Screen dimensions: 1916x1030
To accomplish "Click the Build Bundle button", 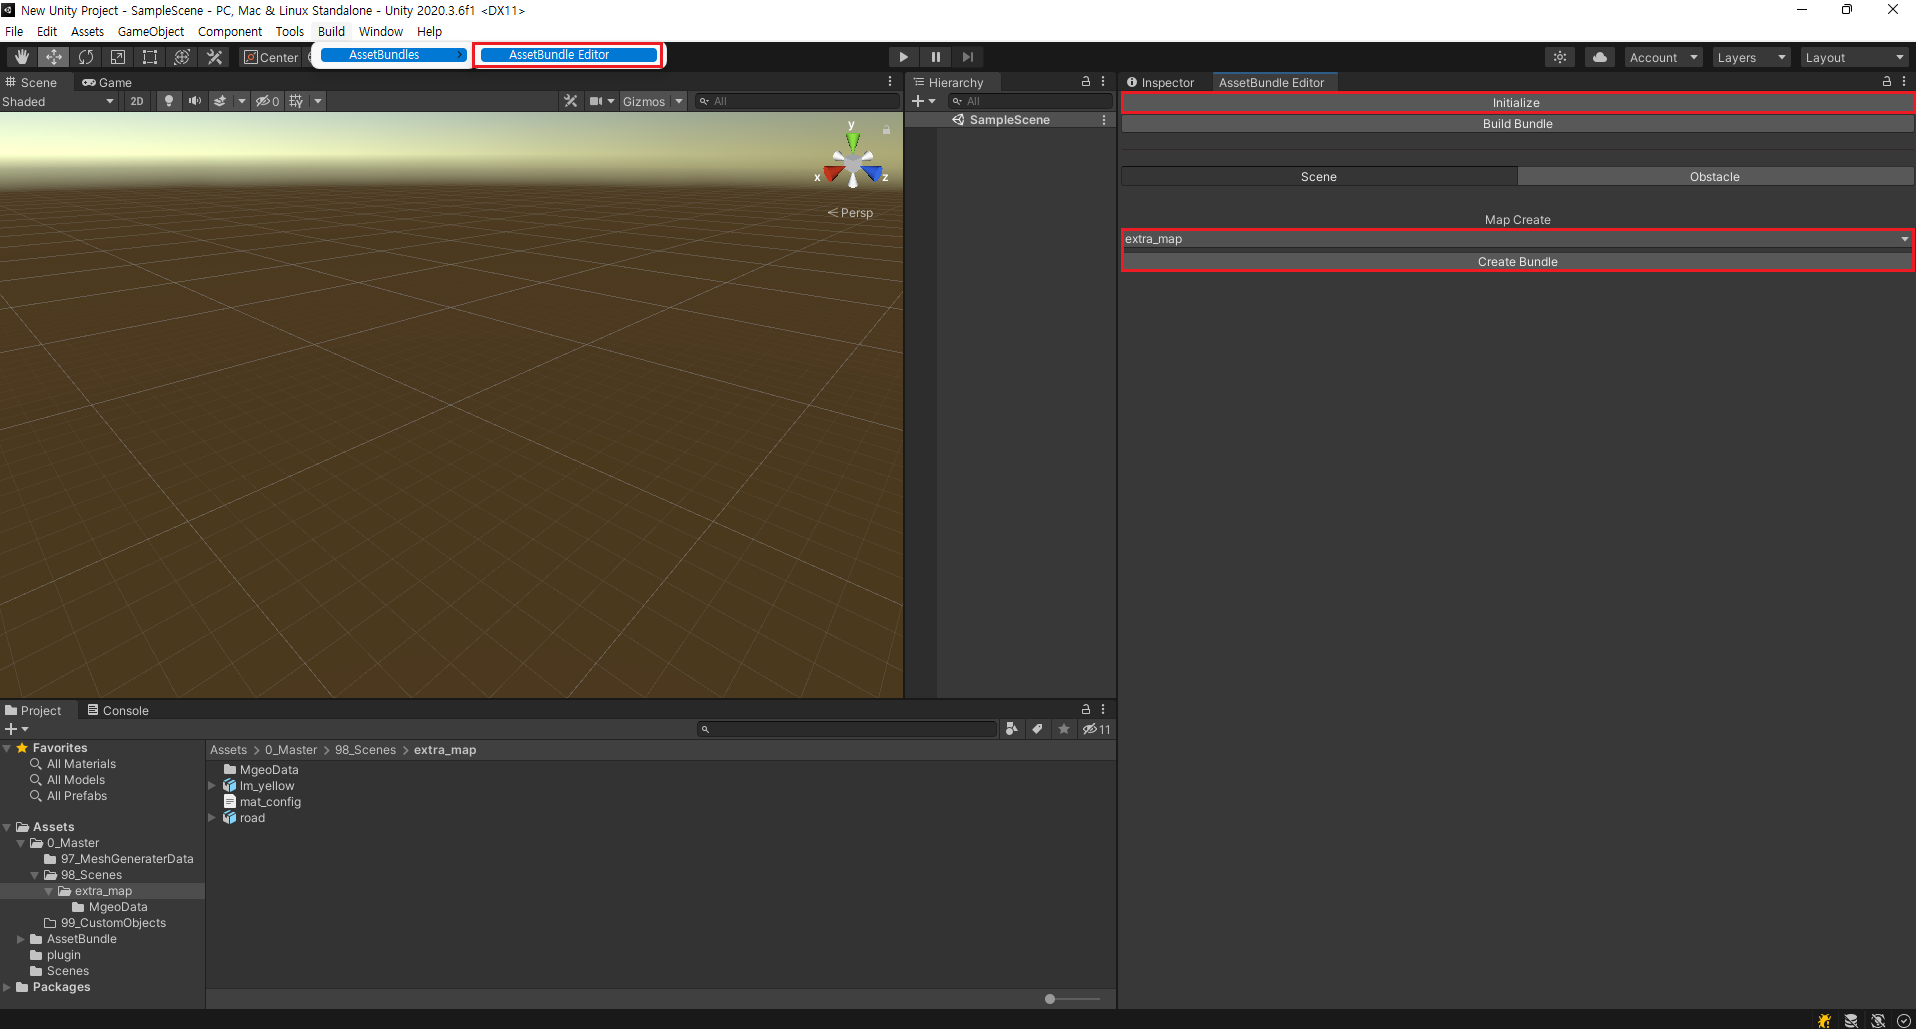I will coord(1517,124).
